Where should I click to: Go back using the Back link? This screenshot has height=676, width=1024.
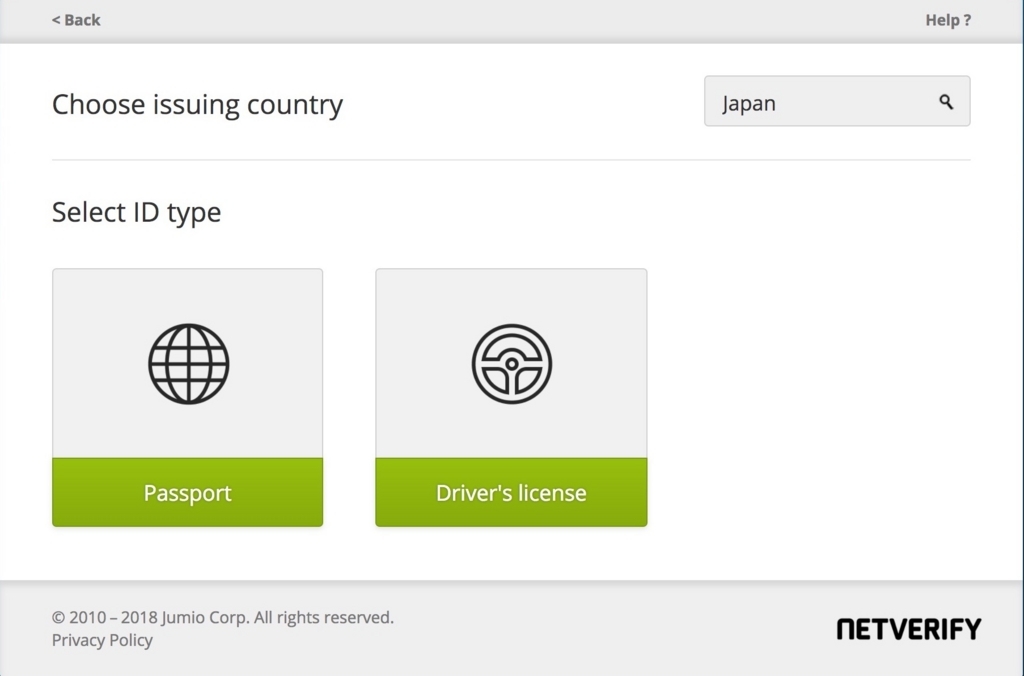76,20
